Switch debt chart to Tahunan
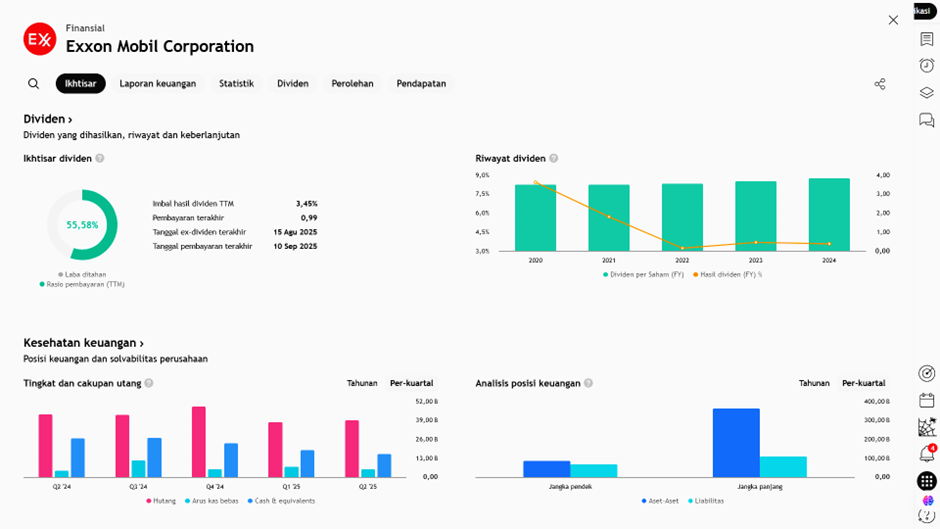 pos(362,383)
